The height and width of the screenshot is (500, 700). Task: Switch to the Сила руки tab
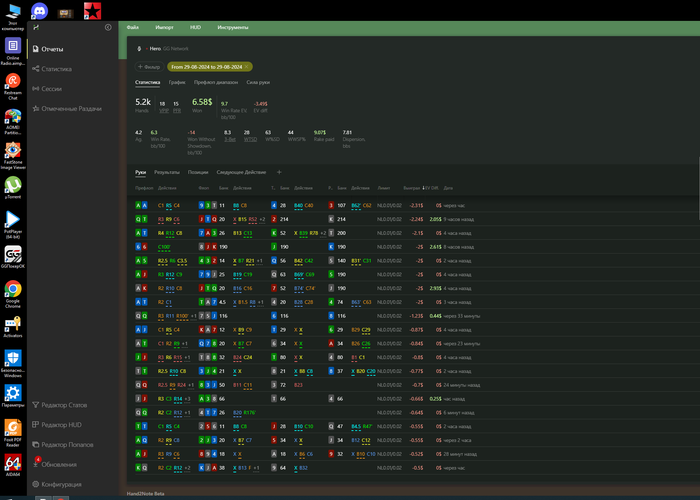tap(258, 82)
